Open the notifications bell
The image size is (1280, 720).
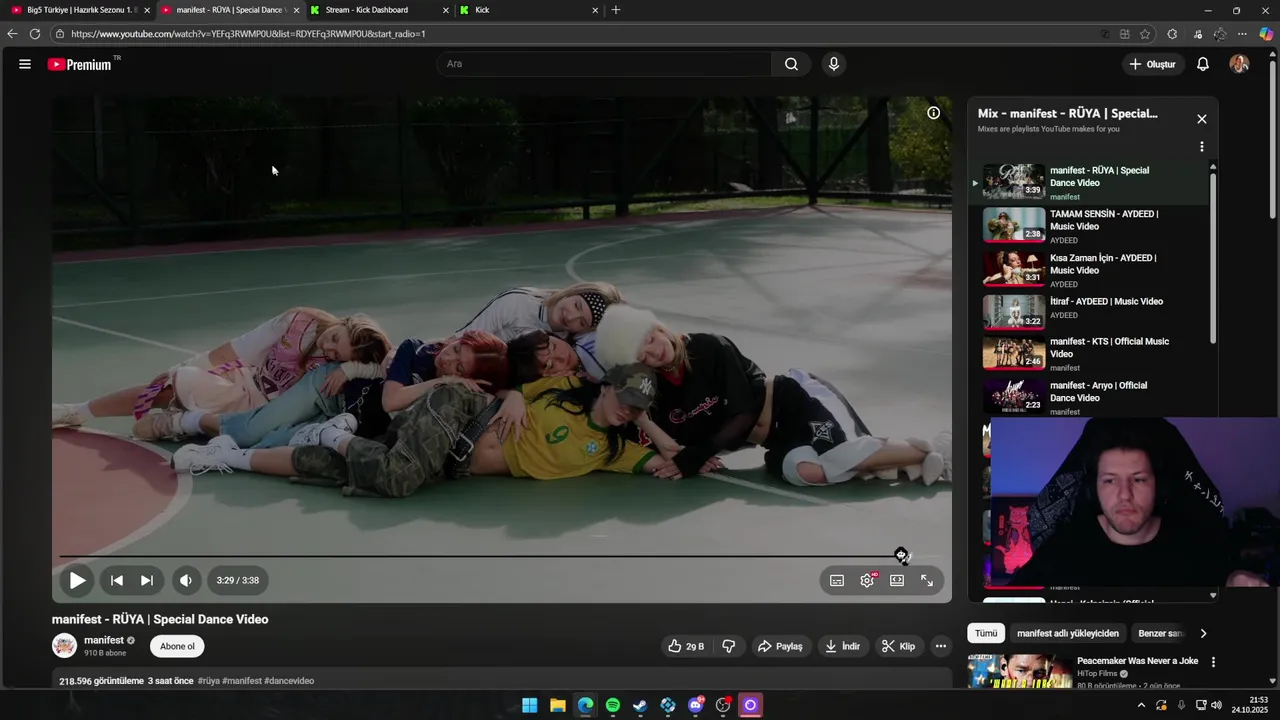[x=1203, y=64]
